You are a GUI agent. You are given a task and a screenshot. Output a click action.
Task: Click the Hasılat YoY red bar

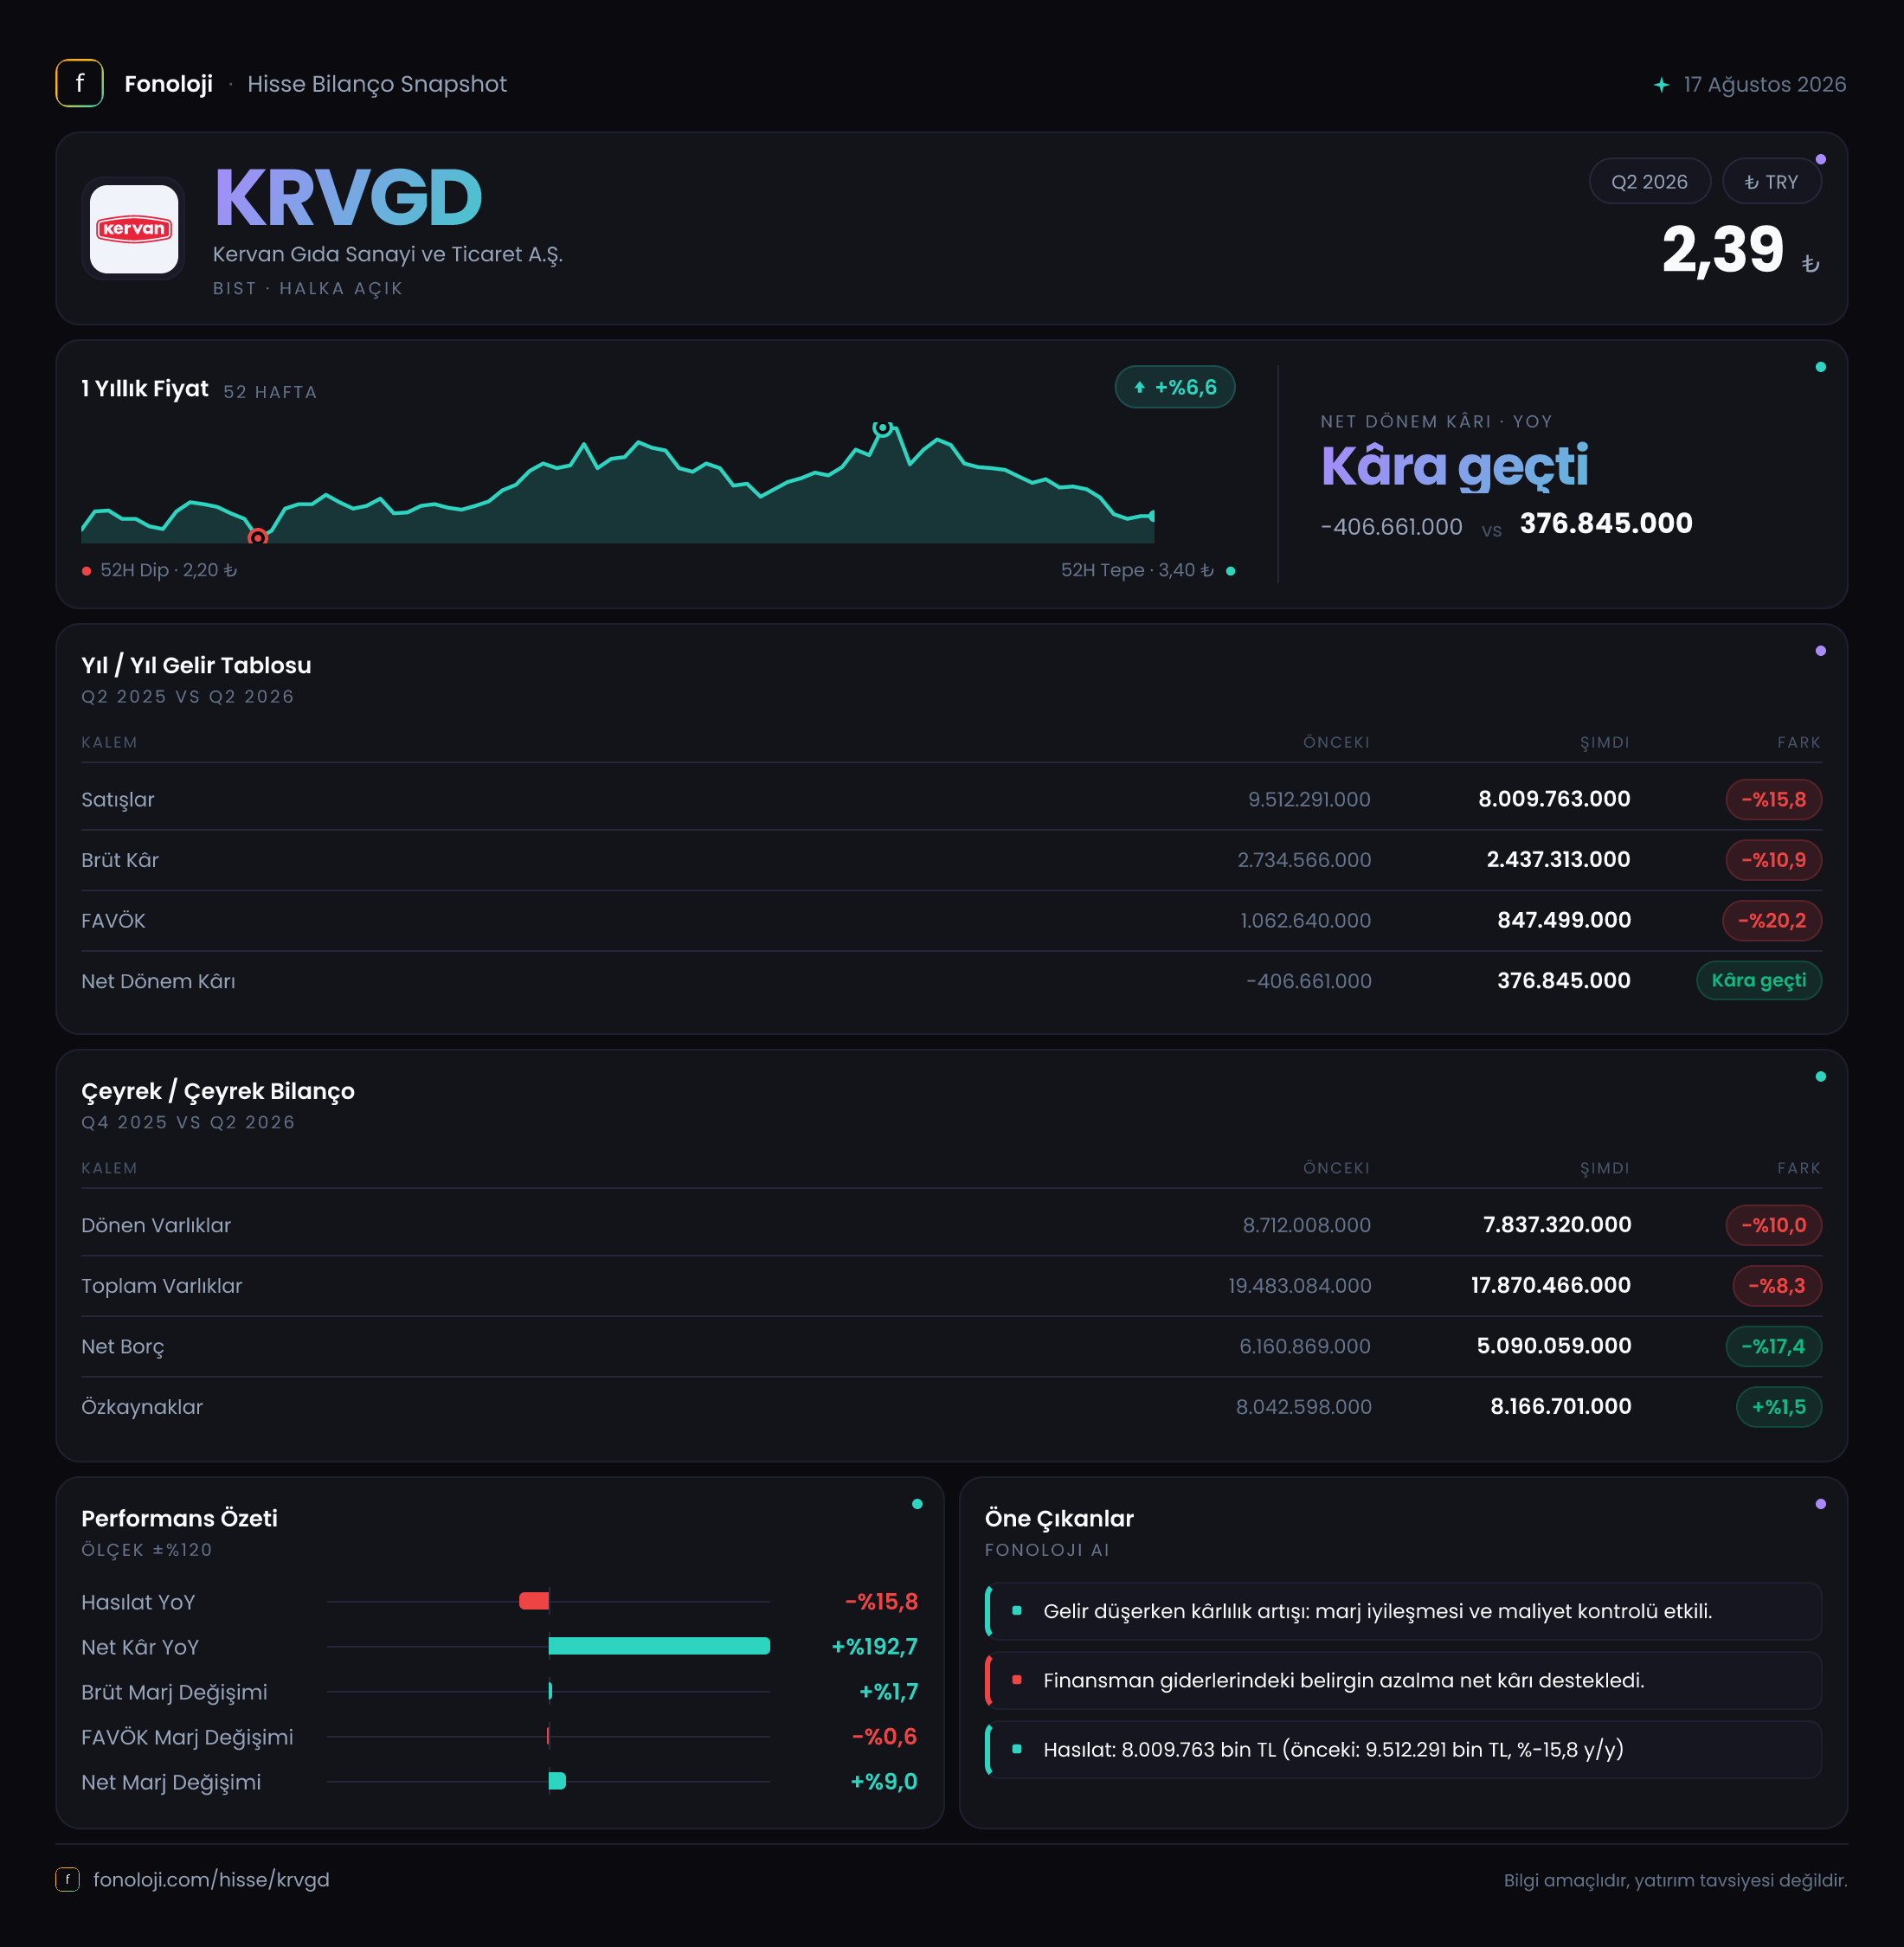point(534,1601)
